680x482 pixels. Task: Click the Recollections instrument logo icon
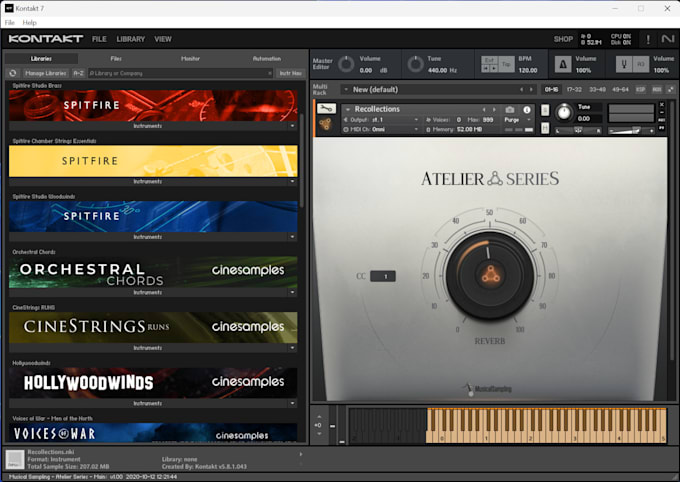coord(326,125)
